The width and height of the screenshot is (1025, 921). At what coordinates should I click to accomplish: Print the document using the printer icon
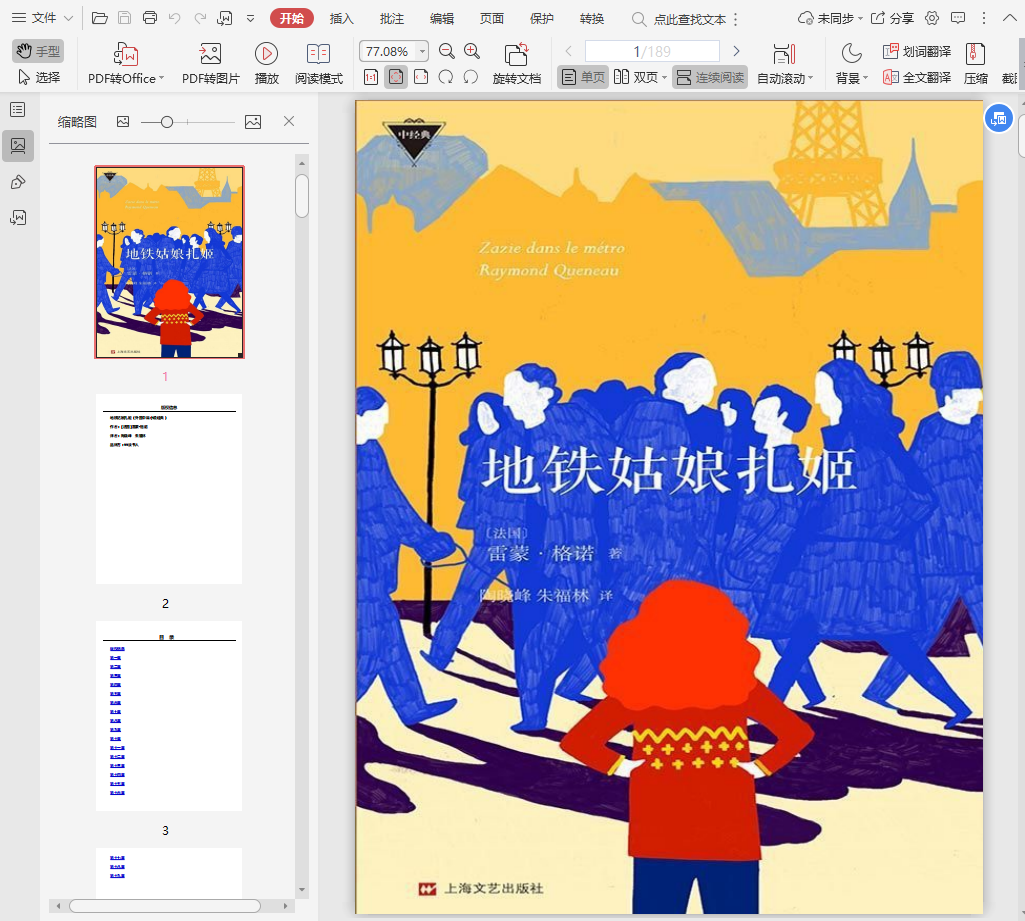tap(150, 18)
